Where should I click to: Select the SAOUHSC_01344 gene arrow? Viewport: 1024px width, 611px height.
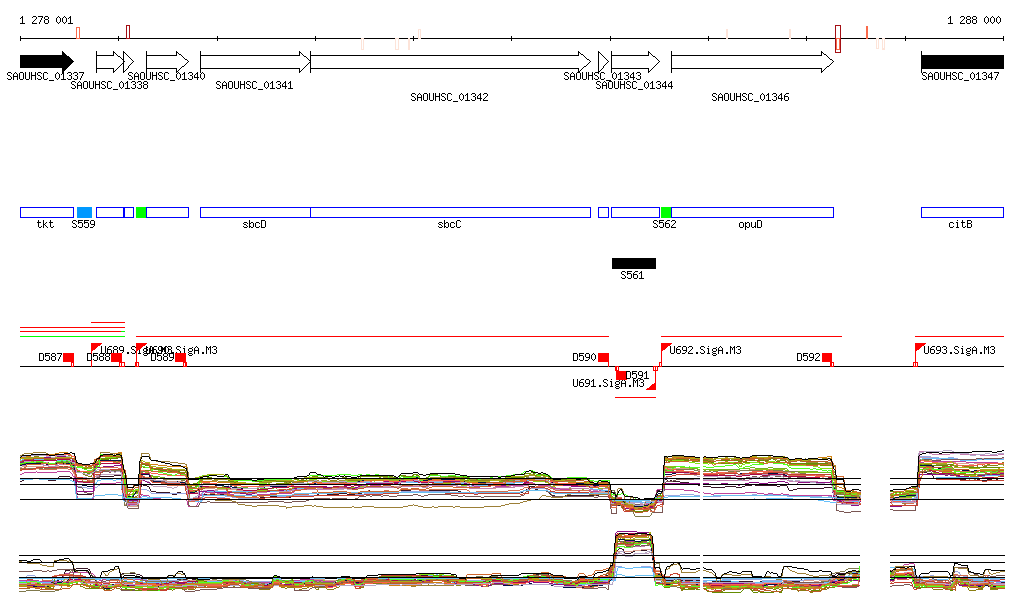coord(635,62)
